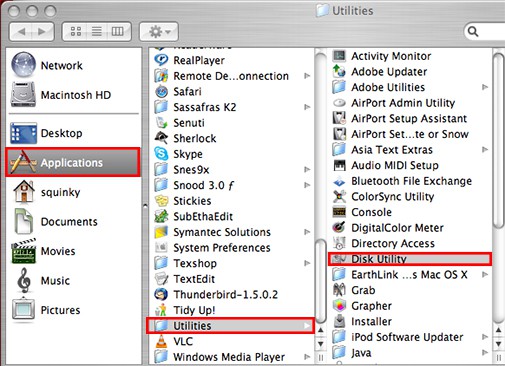This screenshot has width=505, height=366.
Task: Click the Adobe Updater icon
Action: [339, 71]
